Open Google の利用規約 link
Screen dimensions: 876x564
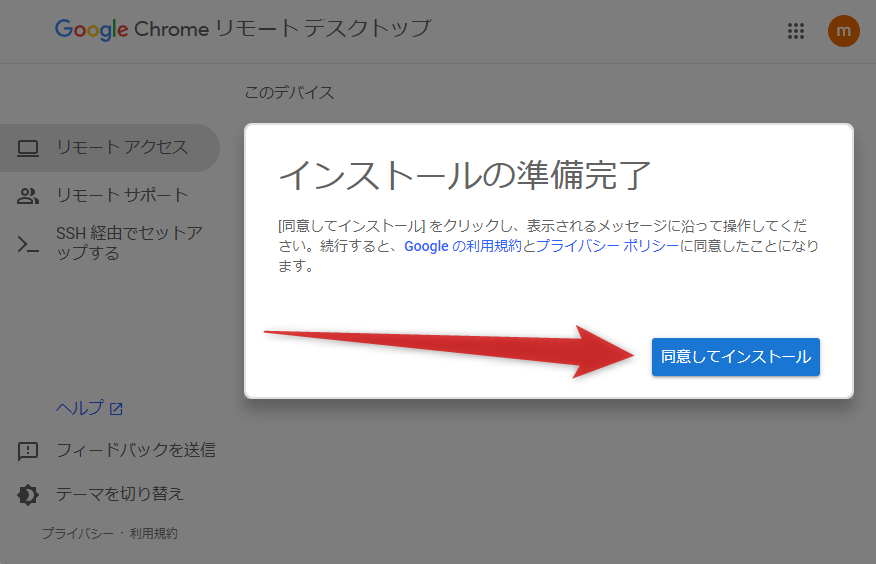(x=463, y=246)
